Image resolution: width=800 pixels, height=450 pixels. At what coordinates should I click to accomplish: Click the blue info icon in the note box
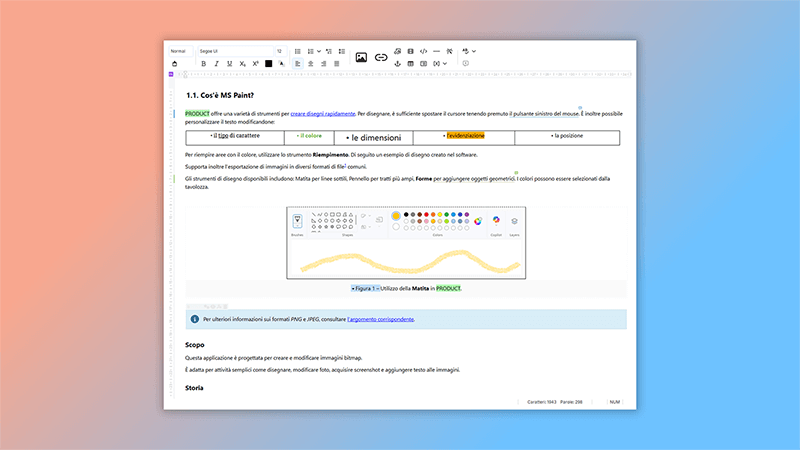pyautogui.click(x=195, y=319)
